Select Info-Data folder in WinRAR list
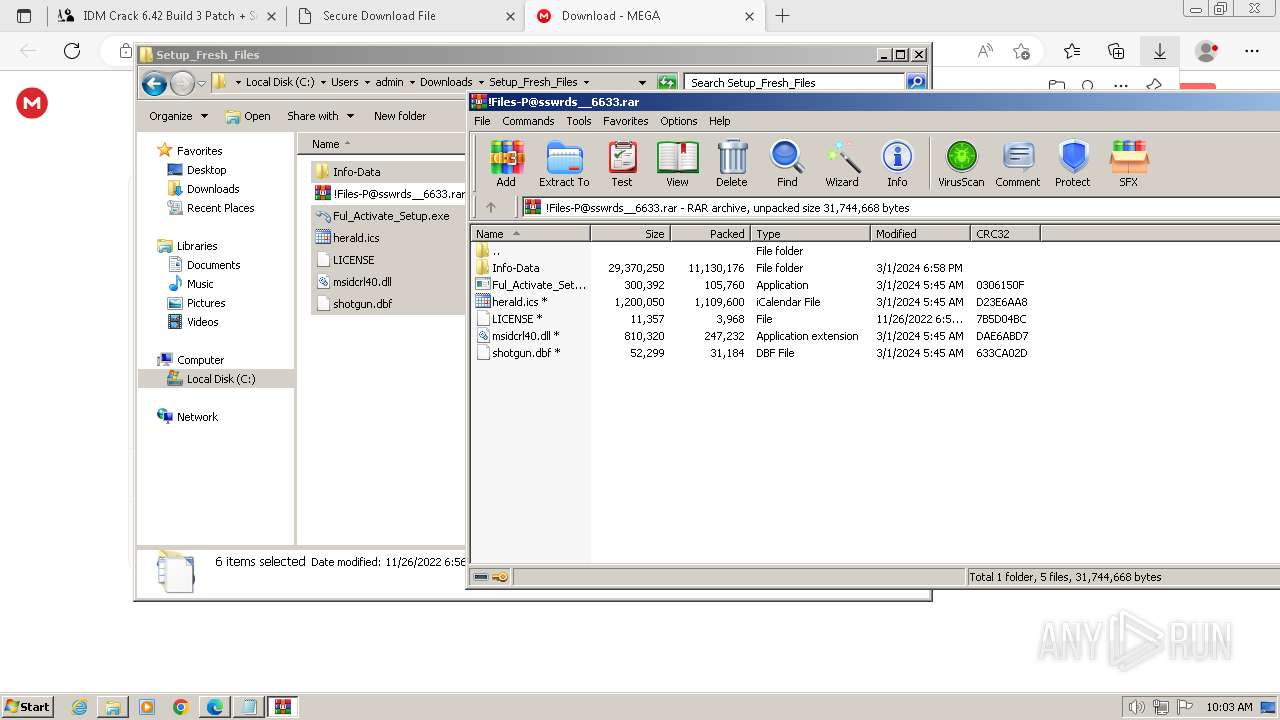 click(x=507, y=268)
